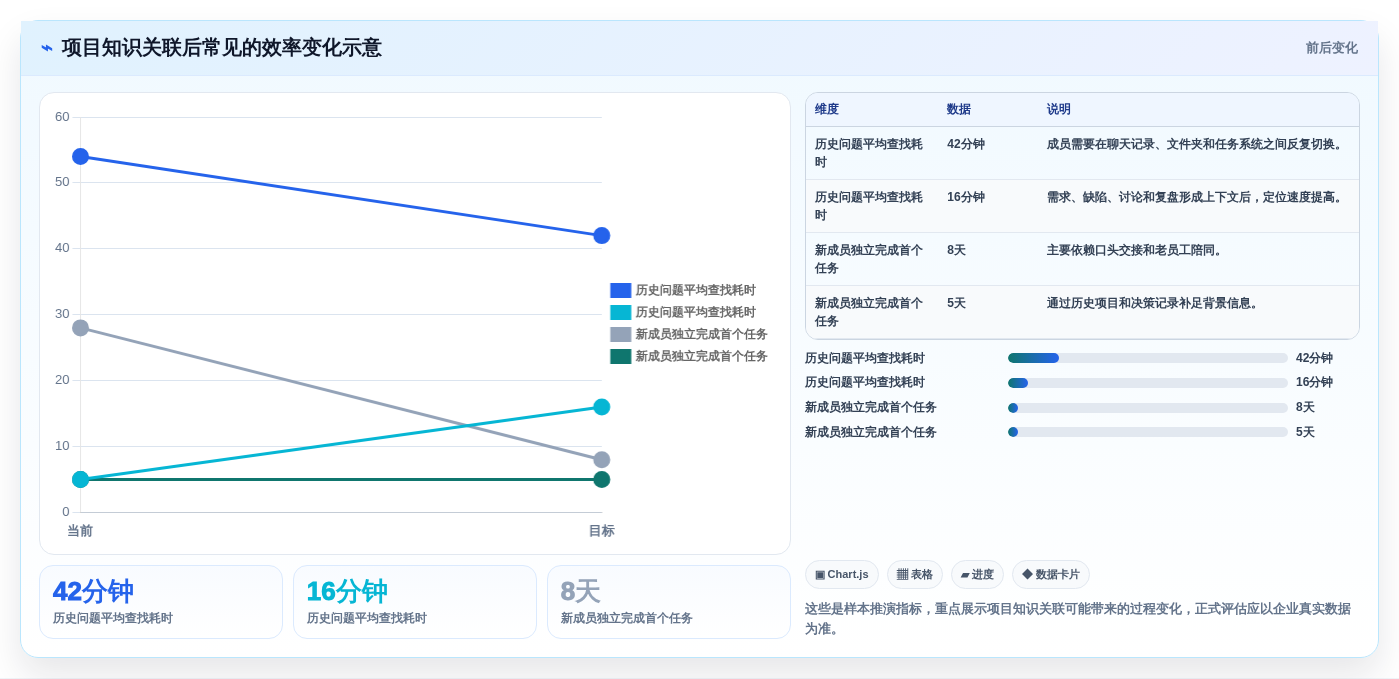Click the lightning icon beside the title

(x=47, y=48)
